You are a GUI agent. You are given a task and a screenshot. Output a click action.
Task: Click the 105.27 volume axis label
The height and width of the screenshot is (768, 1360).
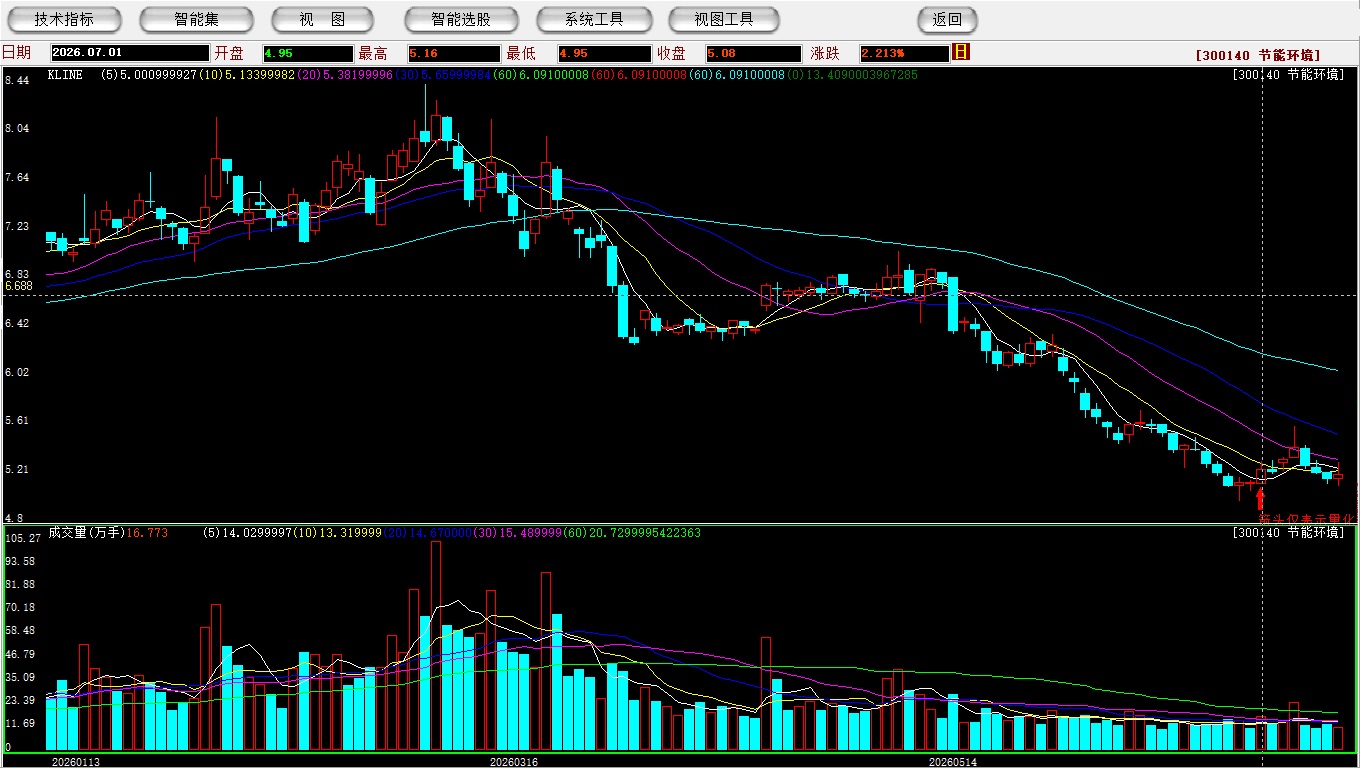(22, 538)
